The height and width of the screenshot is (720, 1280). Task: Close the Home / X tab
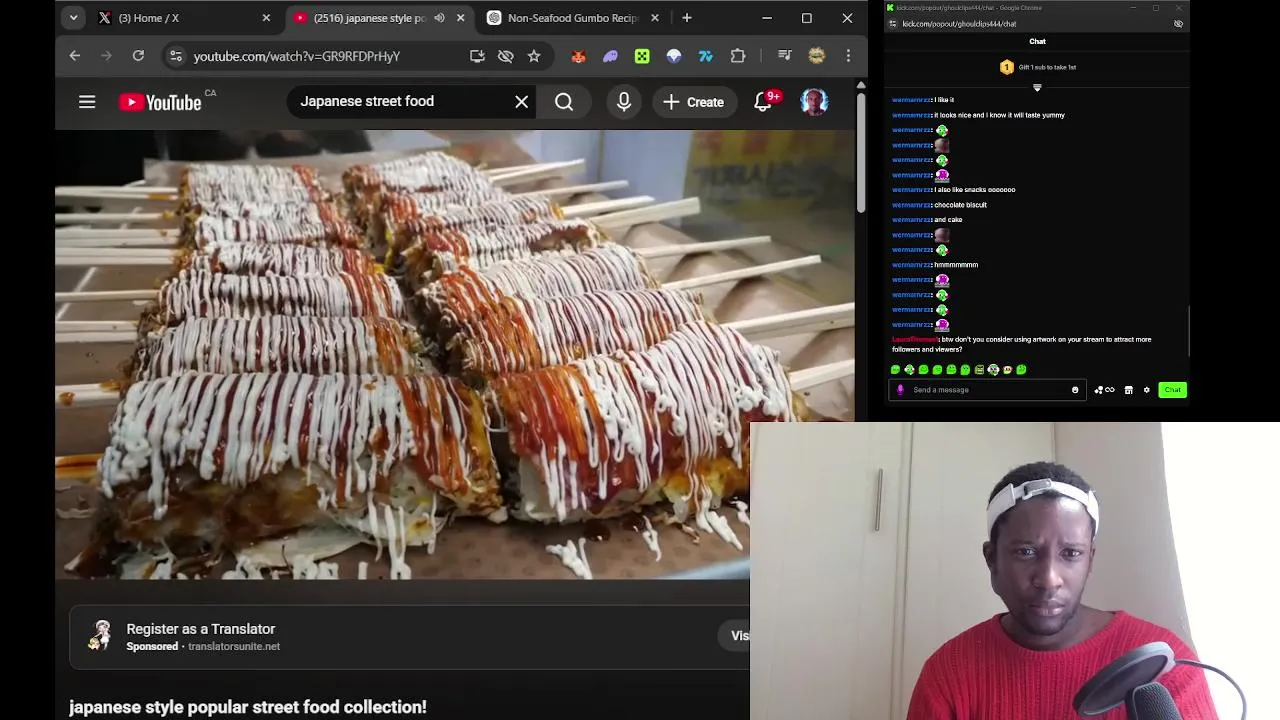[x=266, y=18]
